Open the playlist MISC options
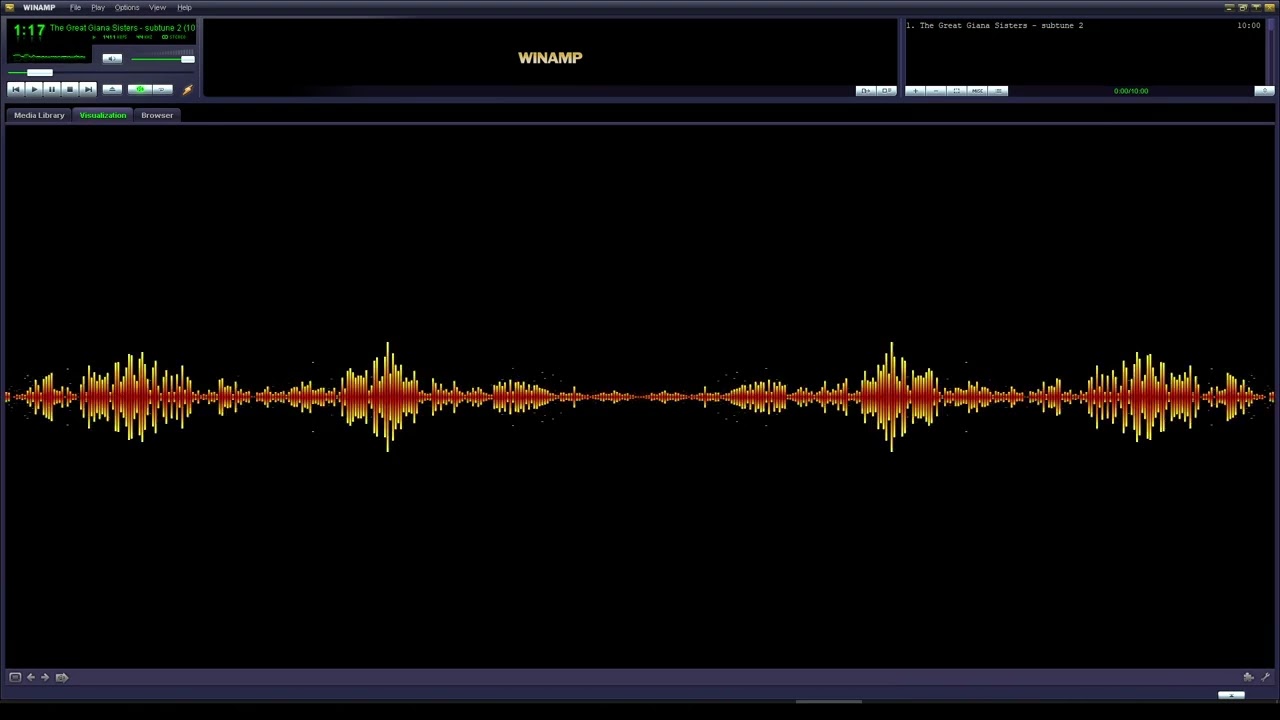This screenshot has height=720, width=1280. tap(978, 91)
